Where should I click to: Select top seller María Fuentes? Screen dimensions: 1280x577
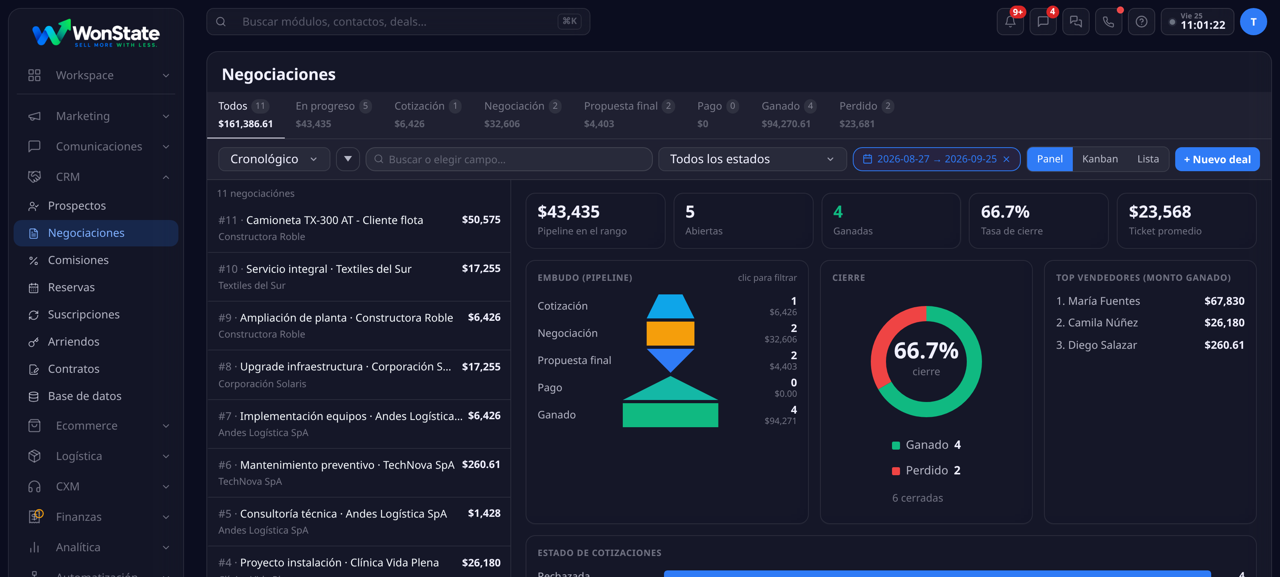pos(1150,301)
